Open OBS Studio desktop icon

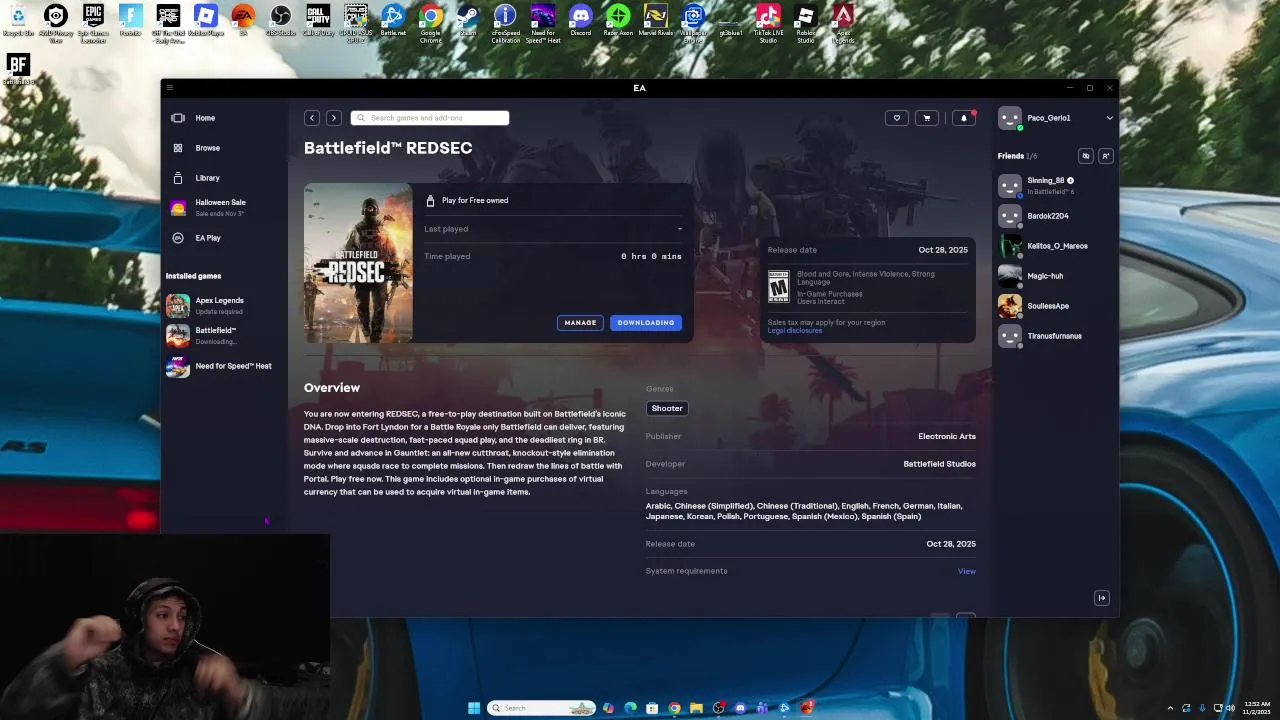pyautogui.click(x=280, y=21)
